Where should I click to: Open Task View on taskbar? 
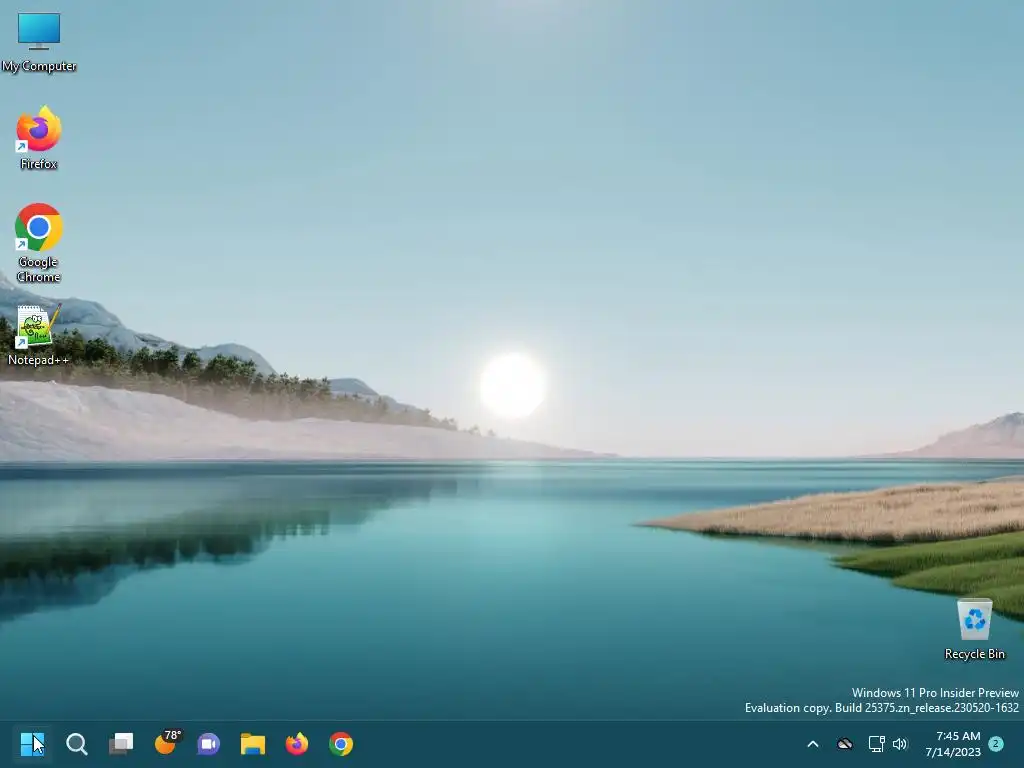point(121,744)
